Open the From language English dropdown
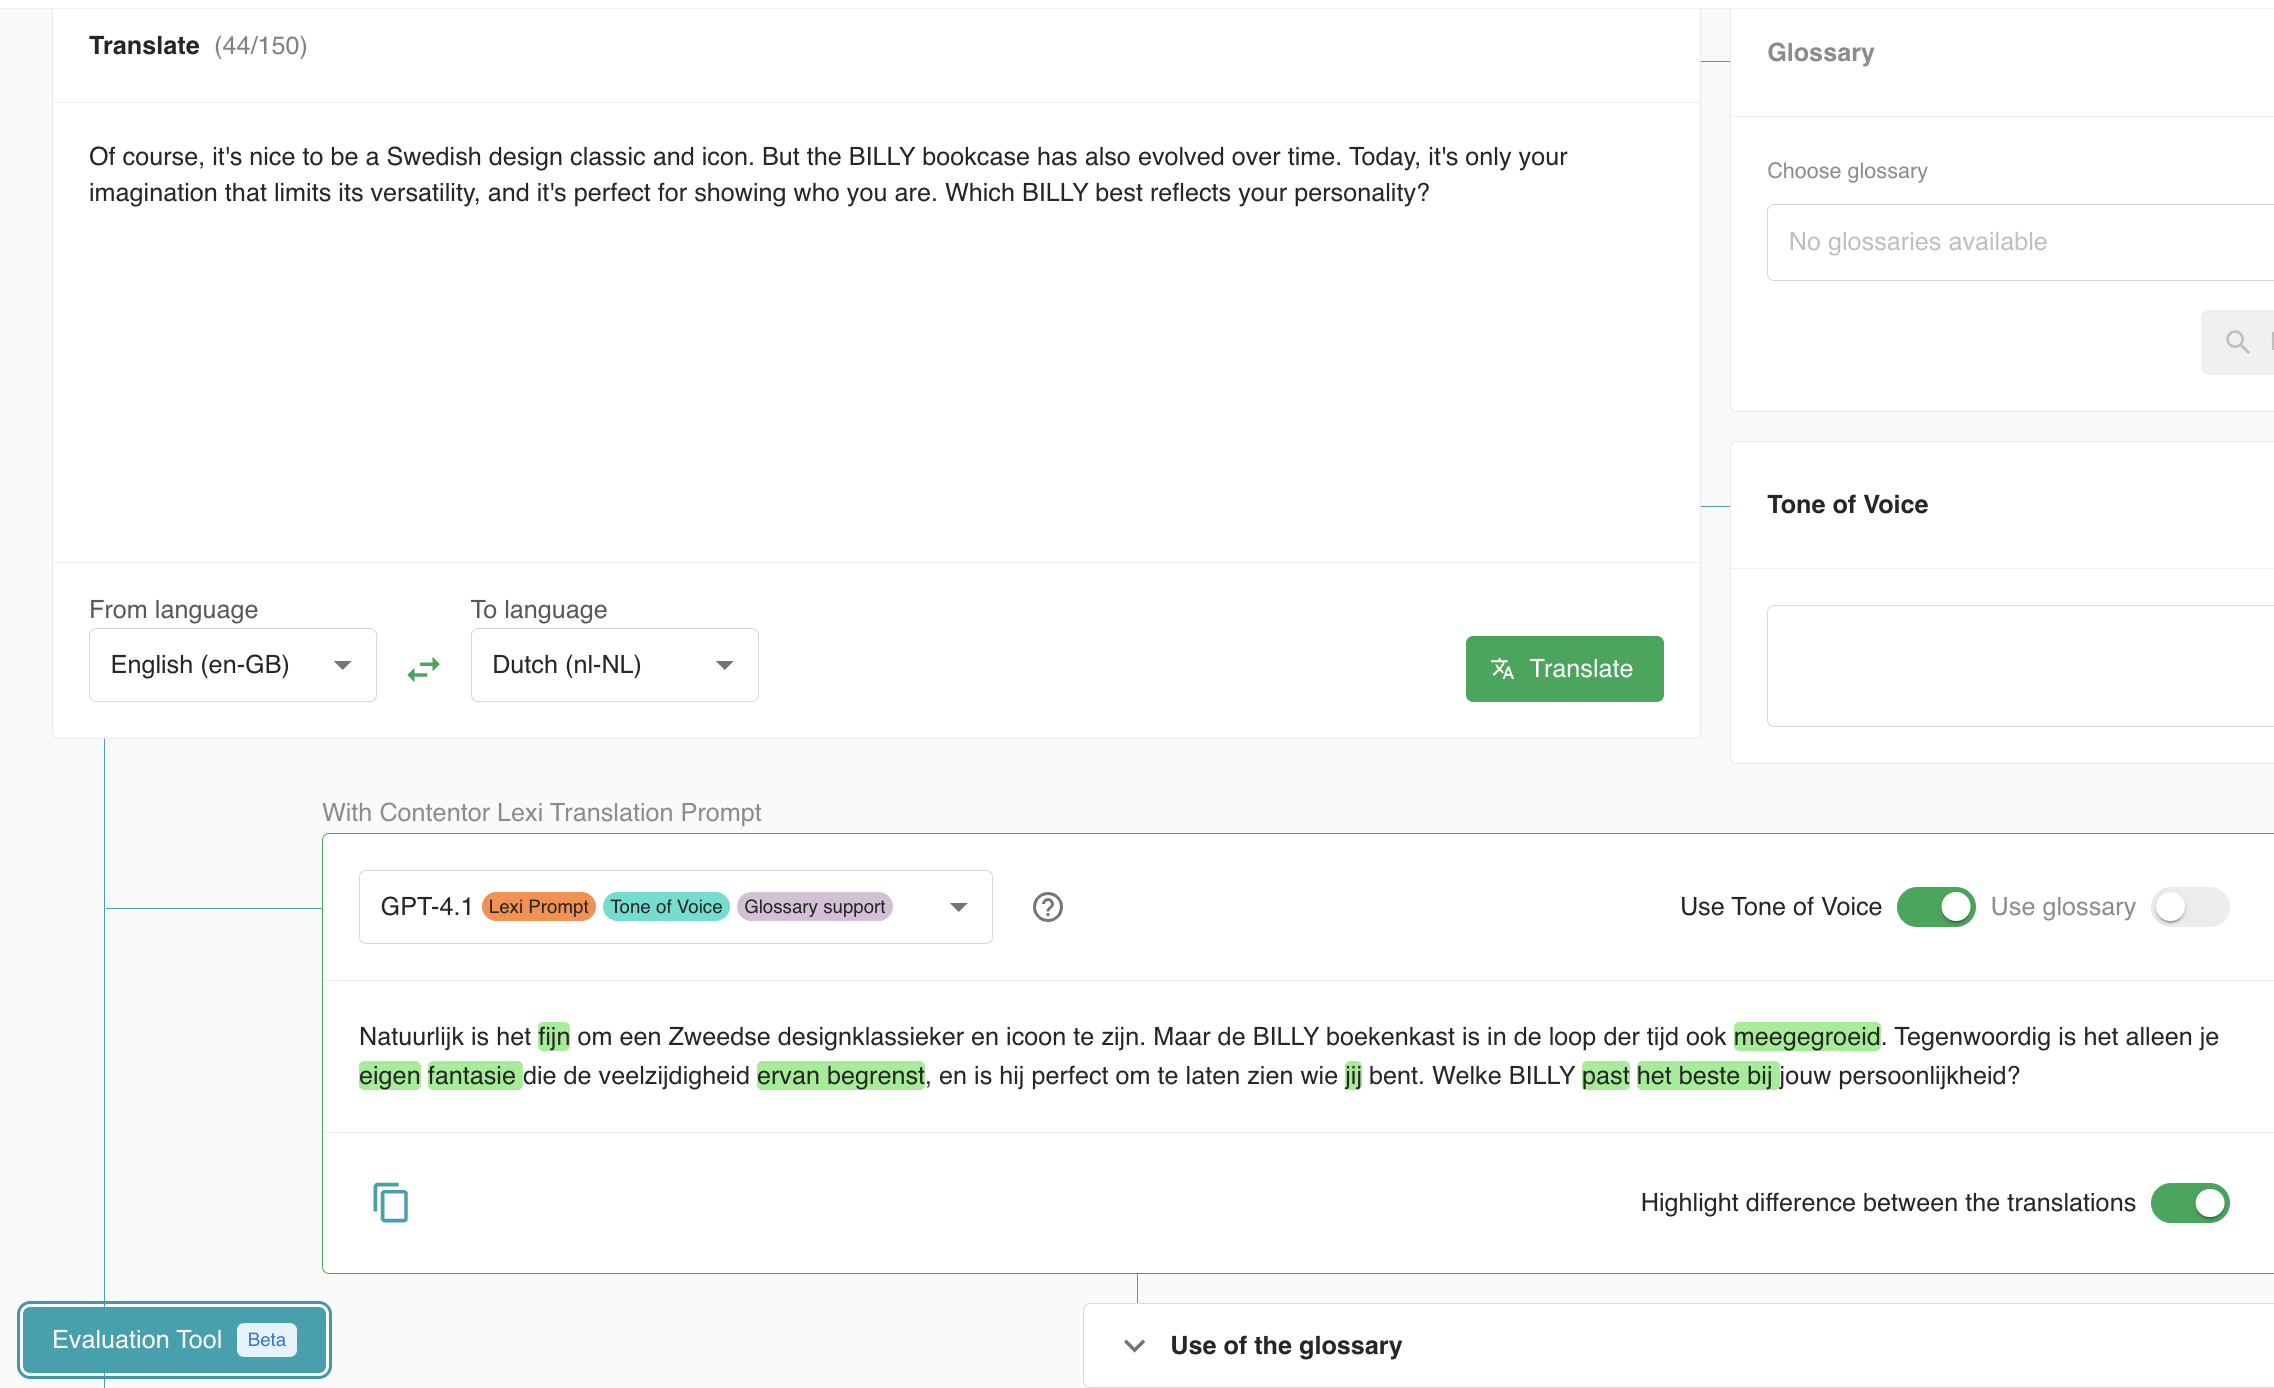 (x=232, y=665)
